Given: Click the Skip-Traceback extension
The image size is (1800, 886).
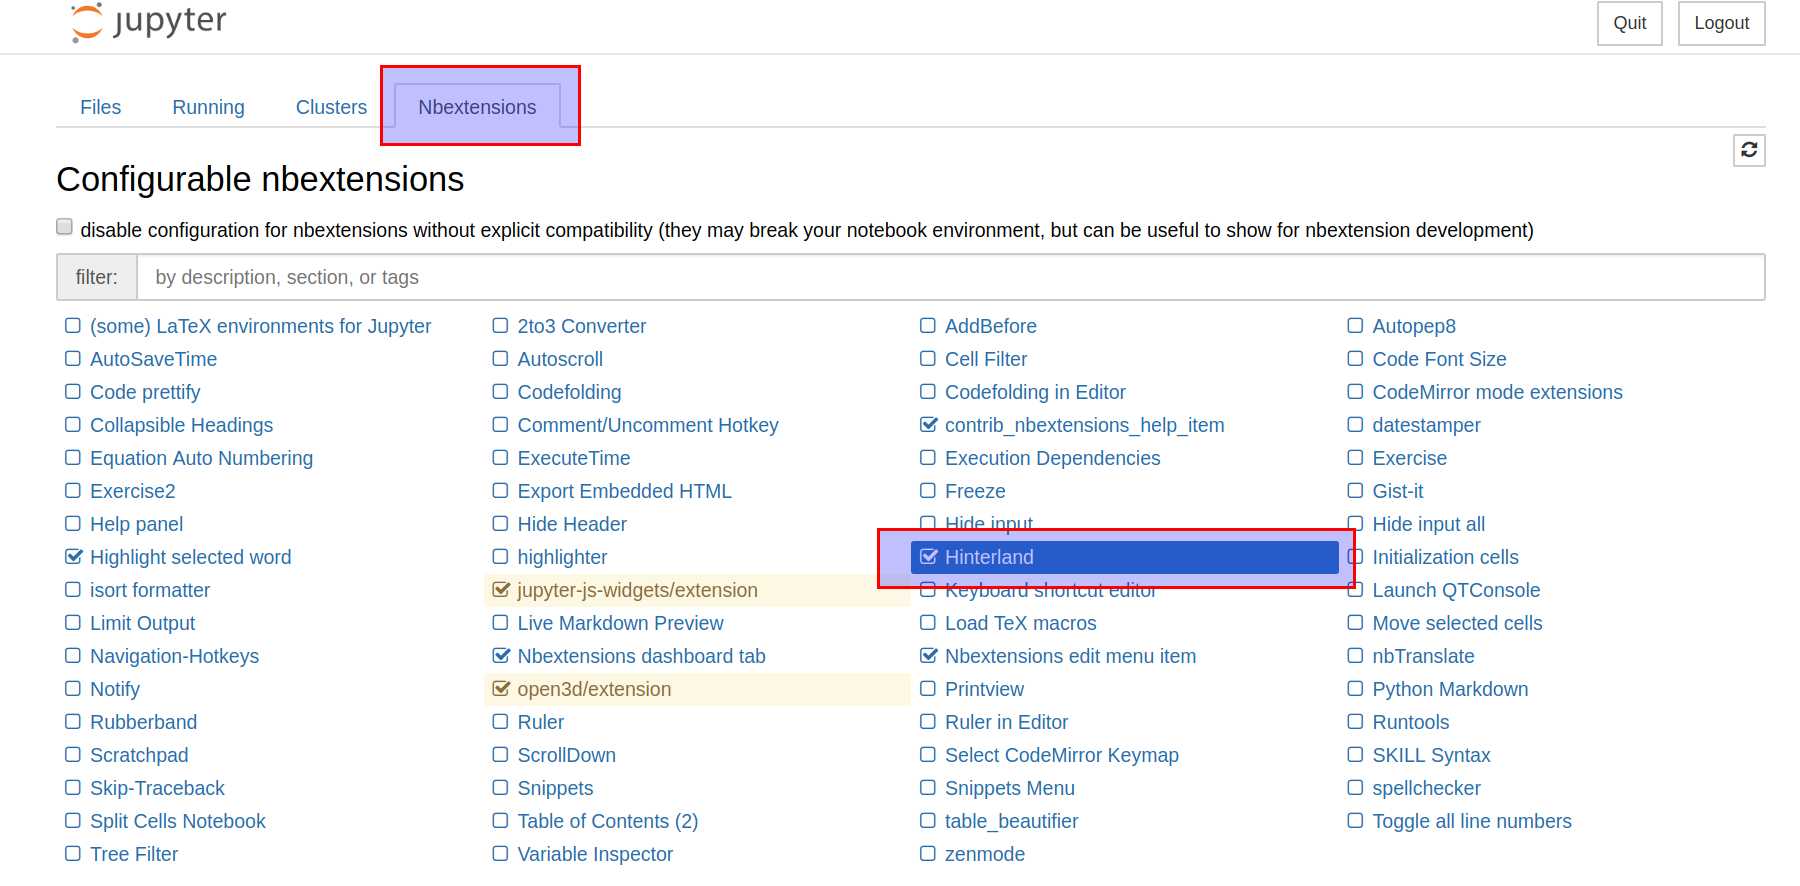Looking at the screenshot, I should point(157,788).
